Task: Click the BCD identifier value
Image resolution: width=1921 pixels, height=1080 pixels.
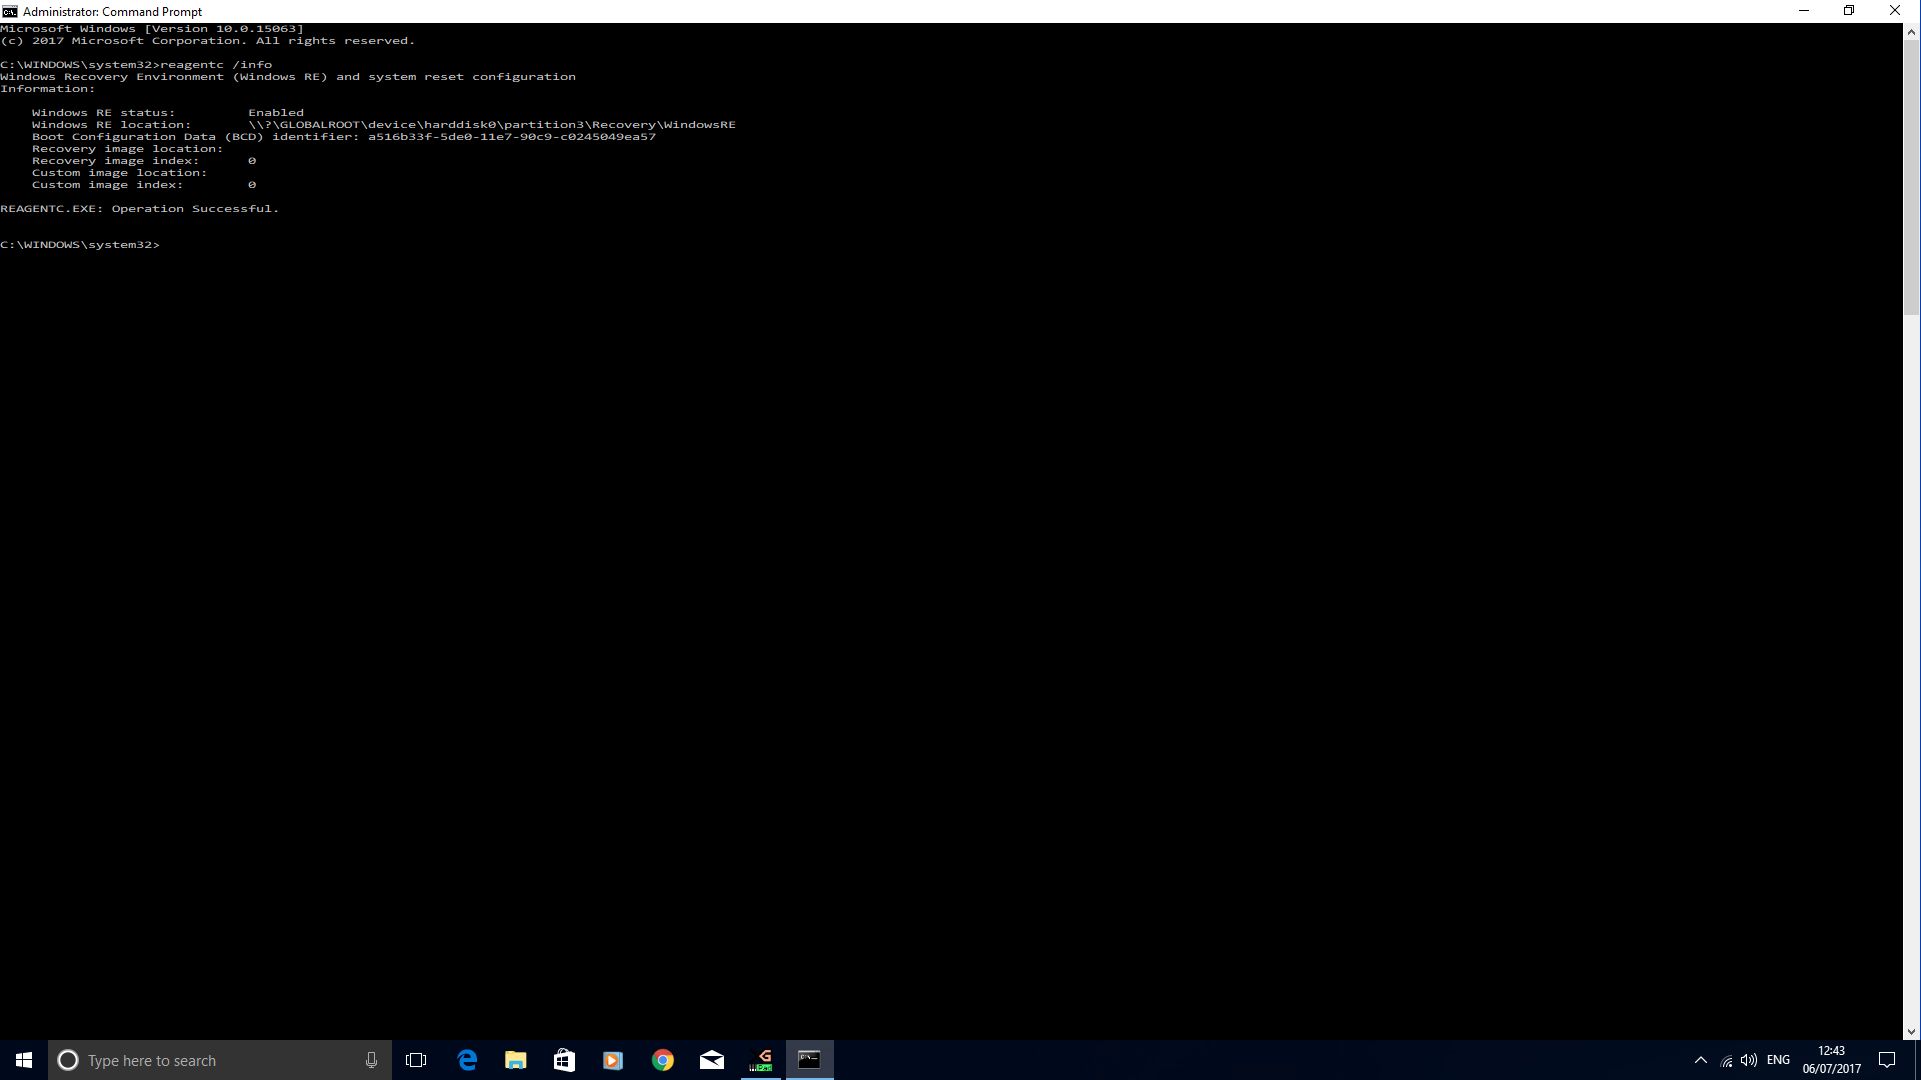Action: 512,137
